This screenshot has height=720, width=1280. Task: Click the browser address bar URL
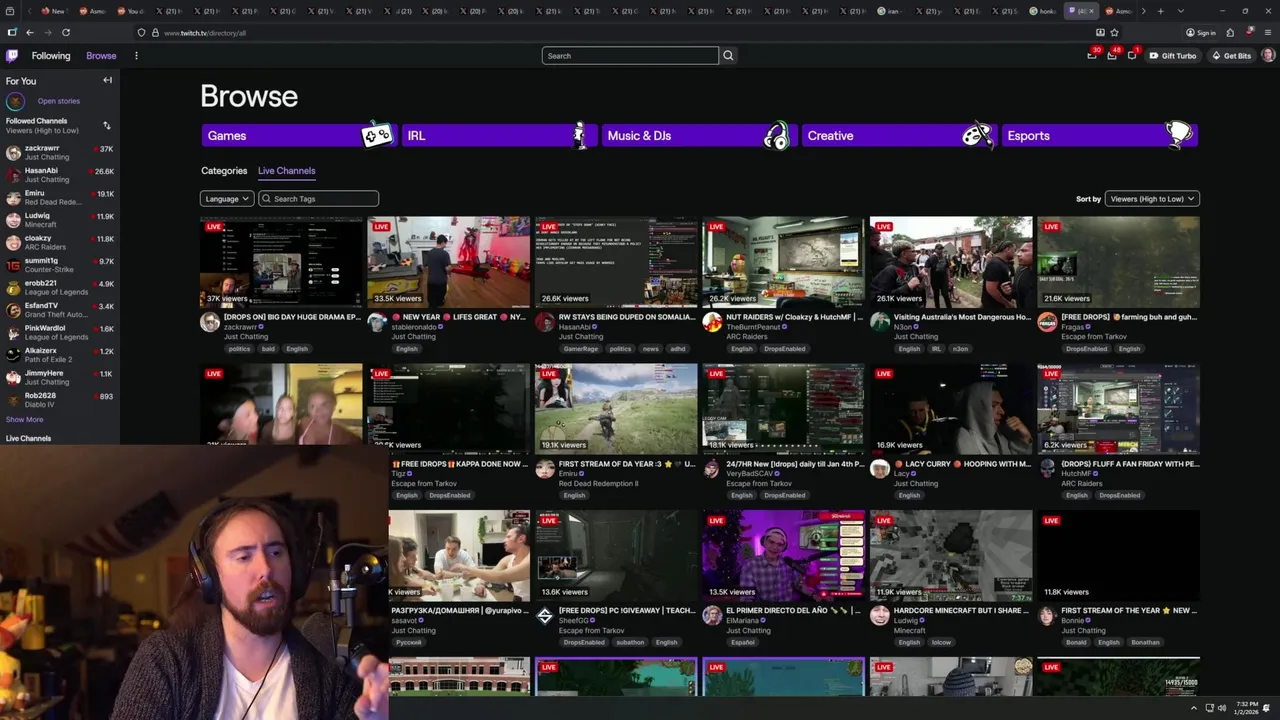[x=204, y=33]
